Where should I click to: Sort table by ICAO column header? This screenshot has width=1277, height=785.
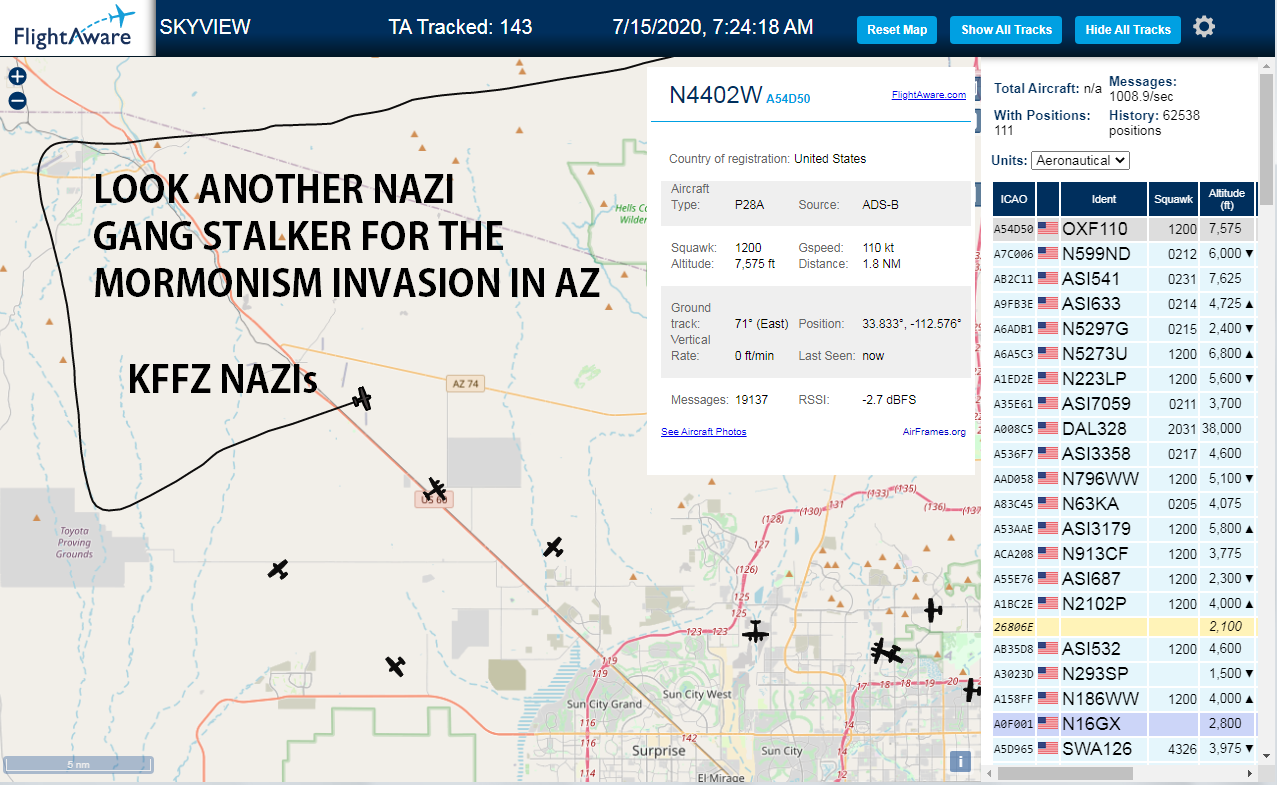(x=1014, y=199)
